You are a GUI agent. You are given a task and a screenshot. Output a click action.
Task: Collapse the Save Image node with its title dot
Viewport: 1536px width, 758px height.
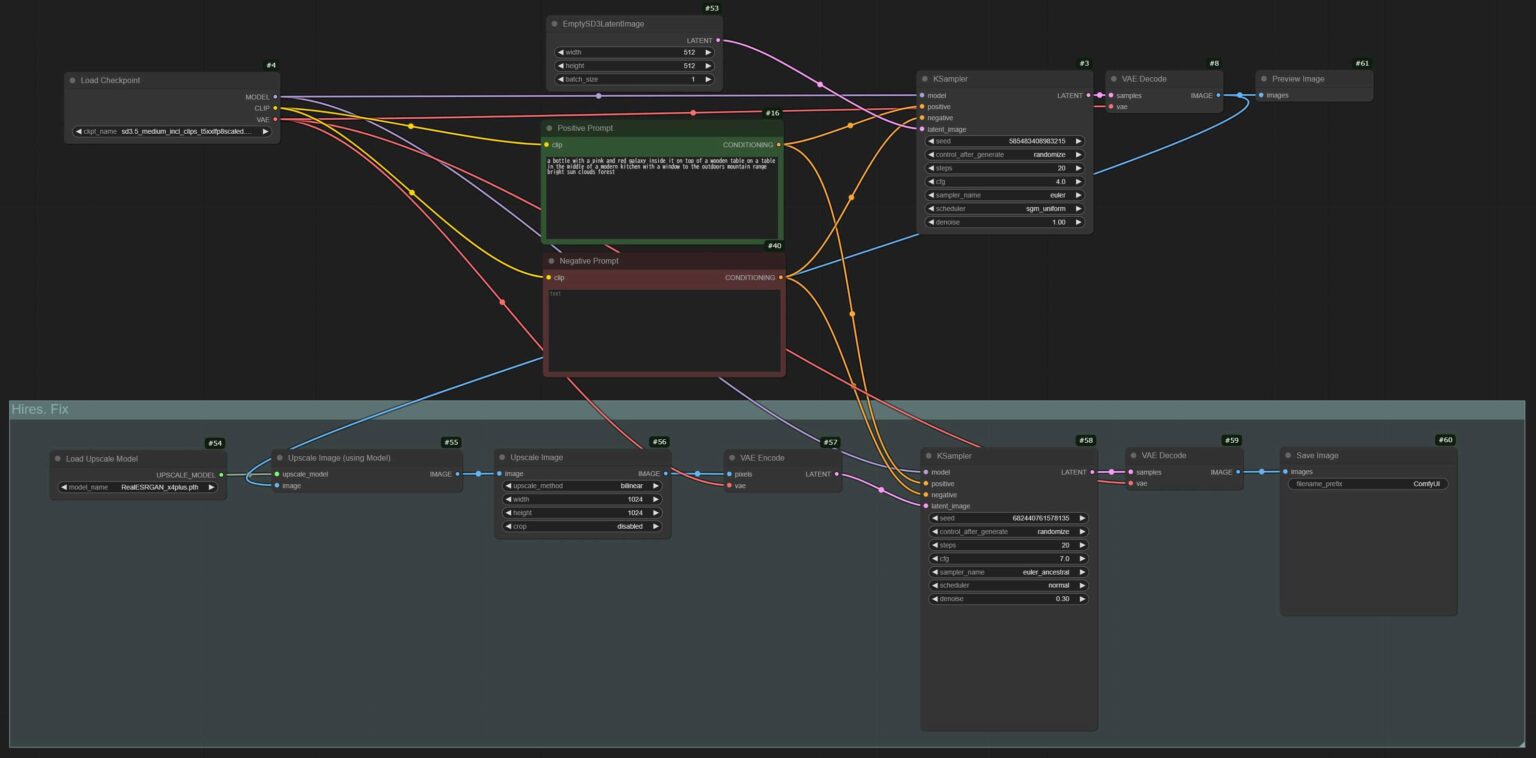click(1288, 455)
